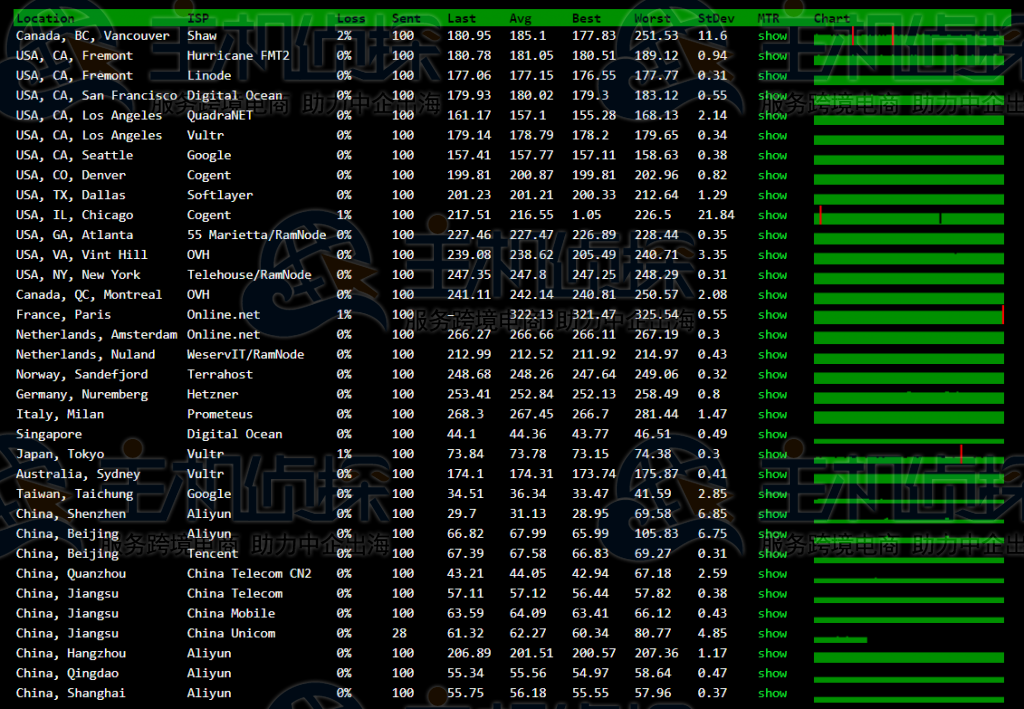Image resolution: width=1024 pixels, height=709 pixels.
Task: Click the Avg column header
Action: (520, 18)
